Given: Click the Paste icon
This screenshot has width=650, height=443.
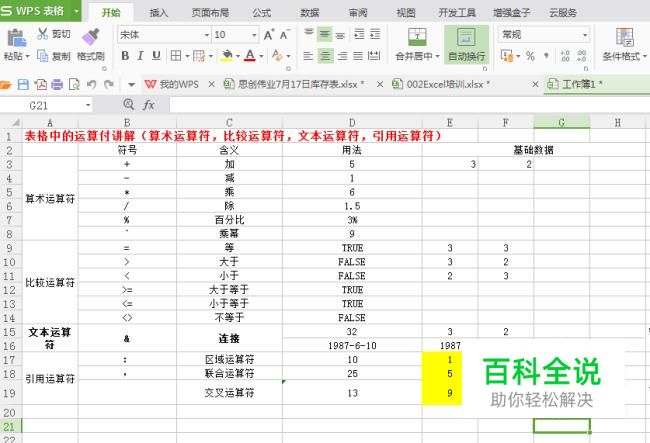Looking at the screenshot, I should coord(17,38).
